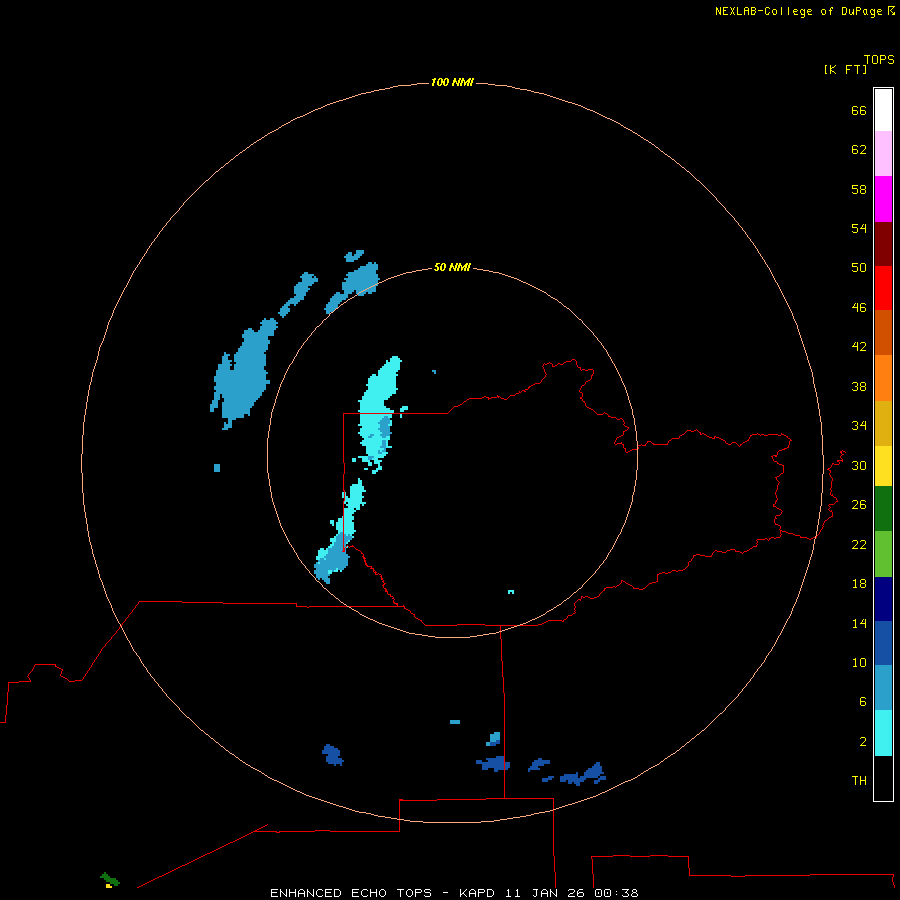
Task: Click the magenta 58 kft legend swatch
Action: point(883,199)
